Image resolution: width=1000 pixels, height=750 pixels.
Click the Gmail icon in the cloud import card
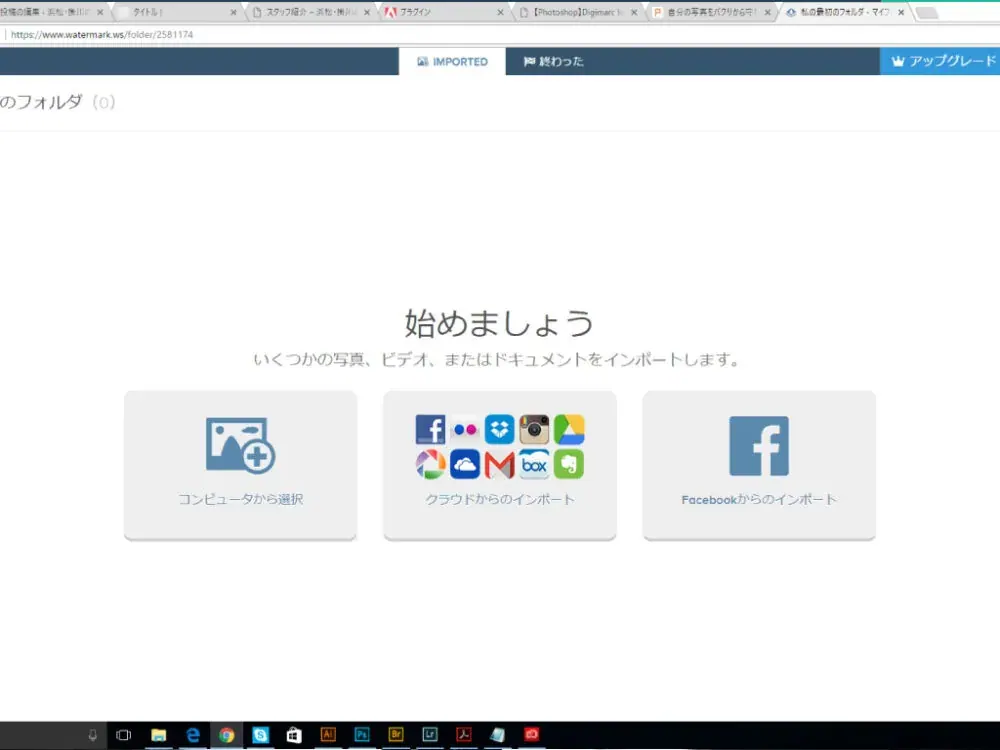[x=499, y=464]
